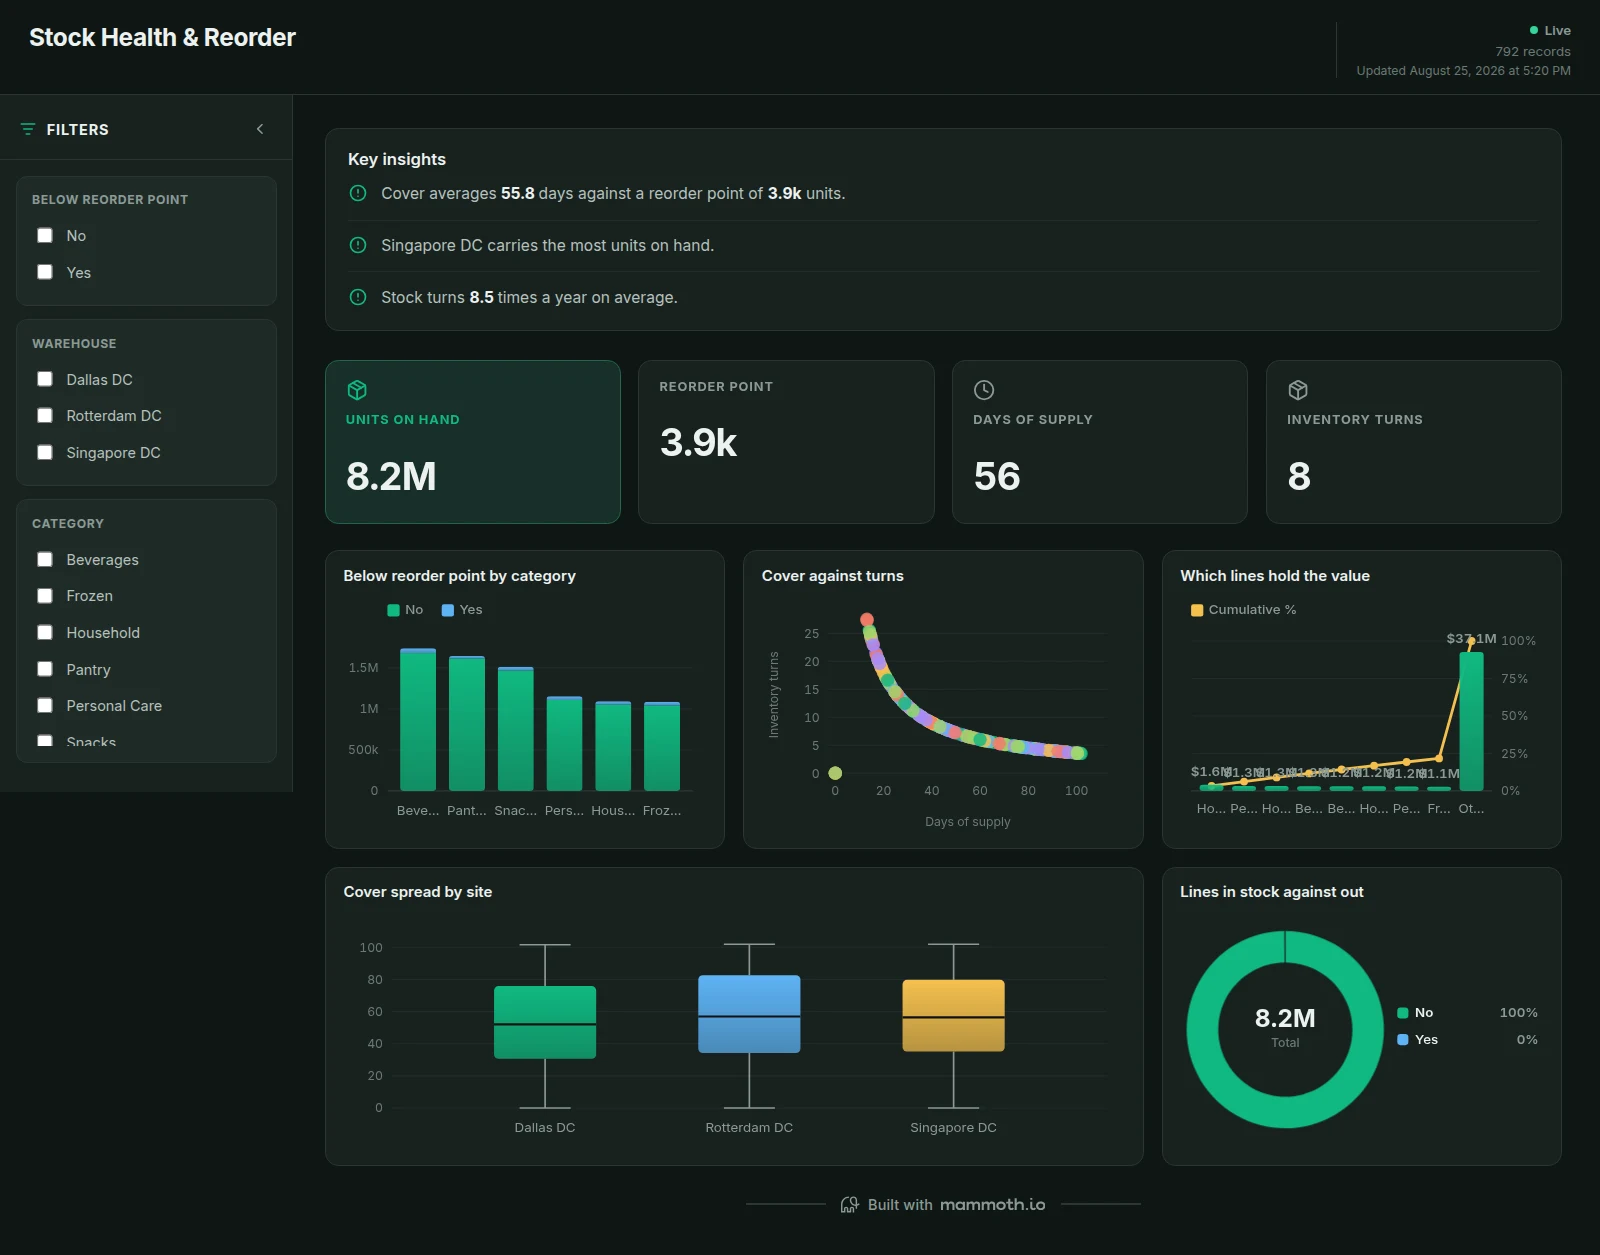
Task: Select the Units On Hand KPI card
Action: [x=473, y=442]
